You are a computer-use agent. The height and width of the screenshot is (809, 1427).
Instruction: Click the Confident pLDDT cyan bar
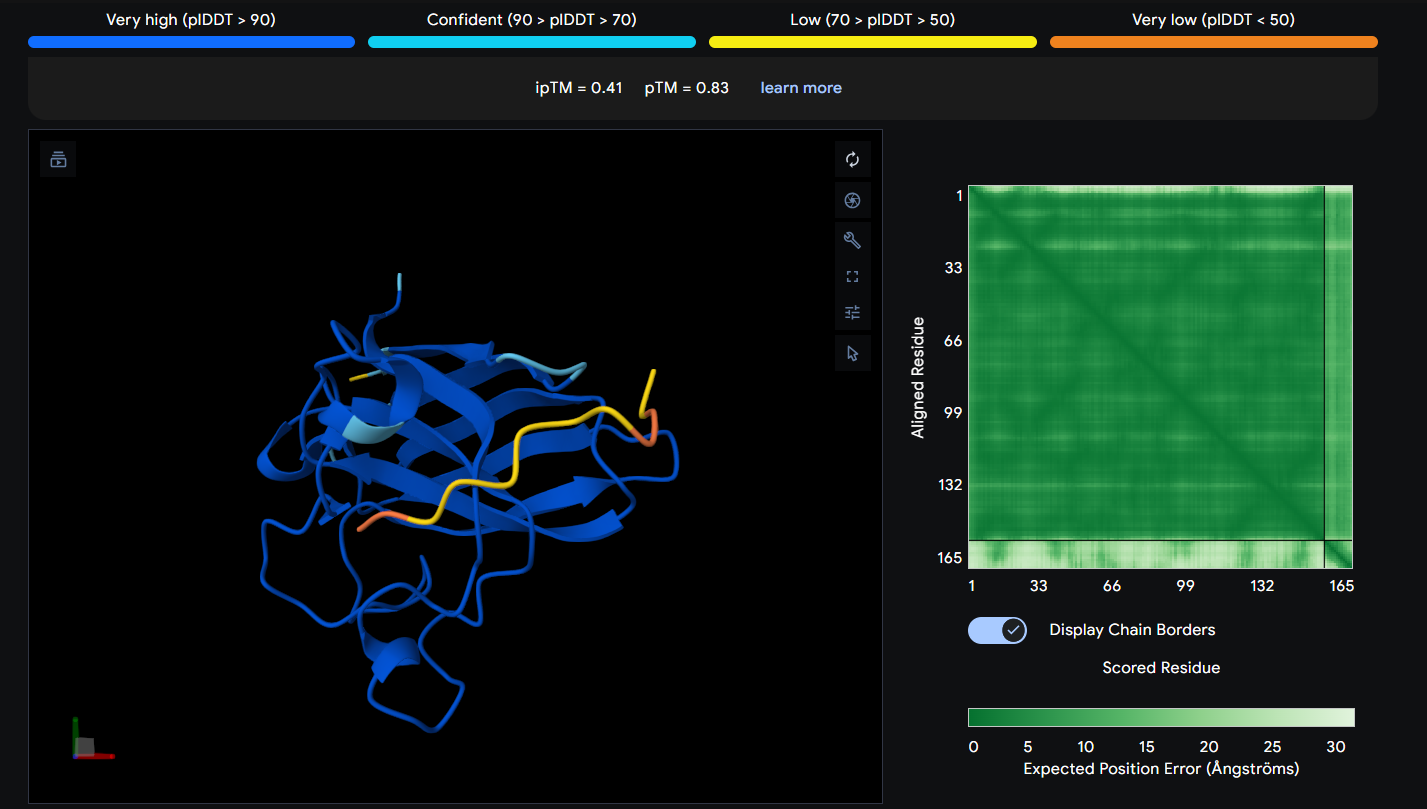coord(532,42)
